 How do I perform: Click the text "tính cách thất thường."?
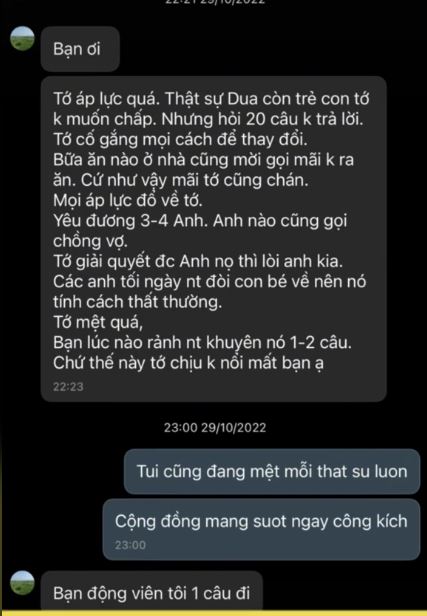(x=137, y=302)
